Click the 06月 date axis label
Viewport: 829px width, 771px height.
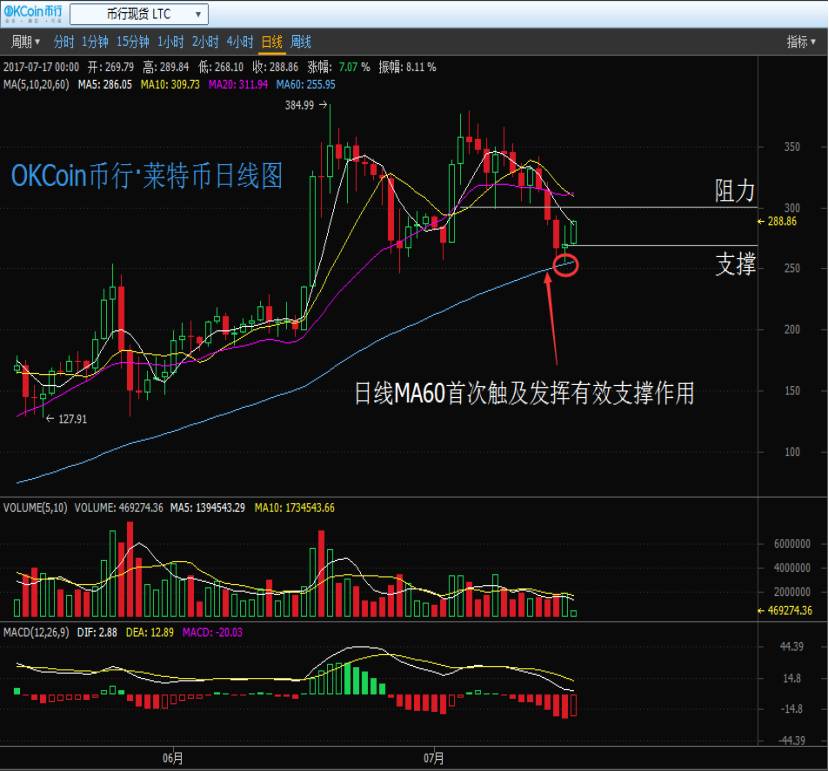coord(172,758)
